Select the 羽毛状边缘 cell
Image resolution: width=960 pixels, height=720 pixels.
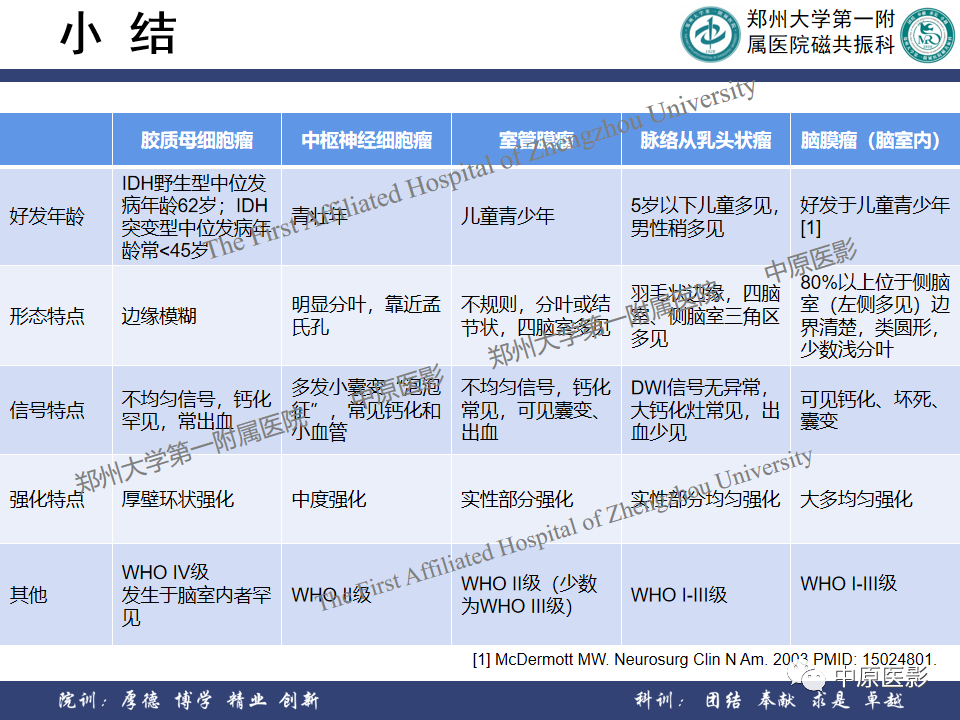705,316
